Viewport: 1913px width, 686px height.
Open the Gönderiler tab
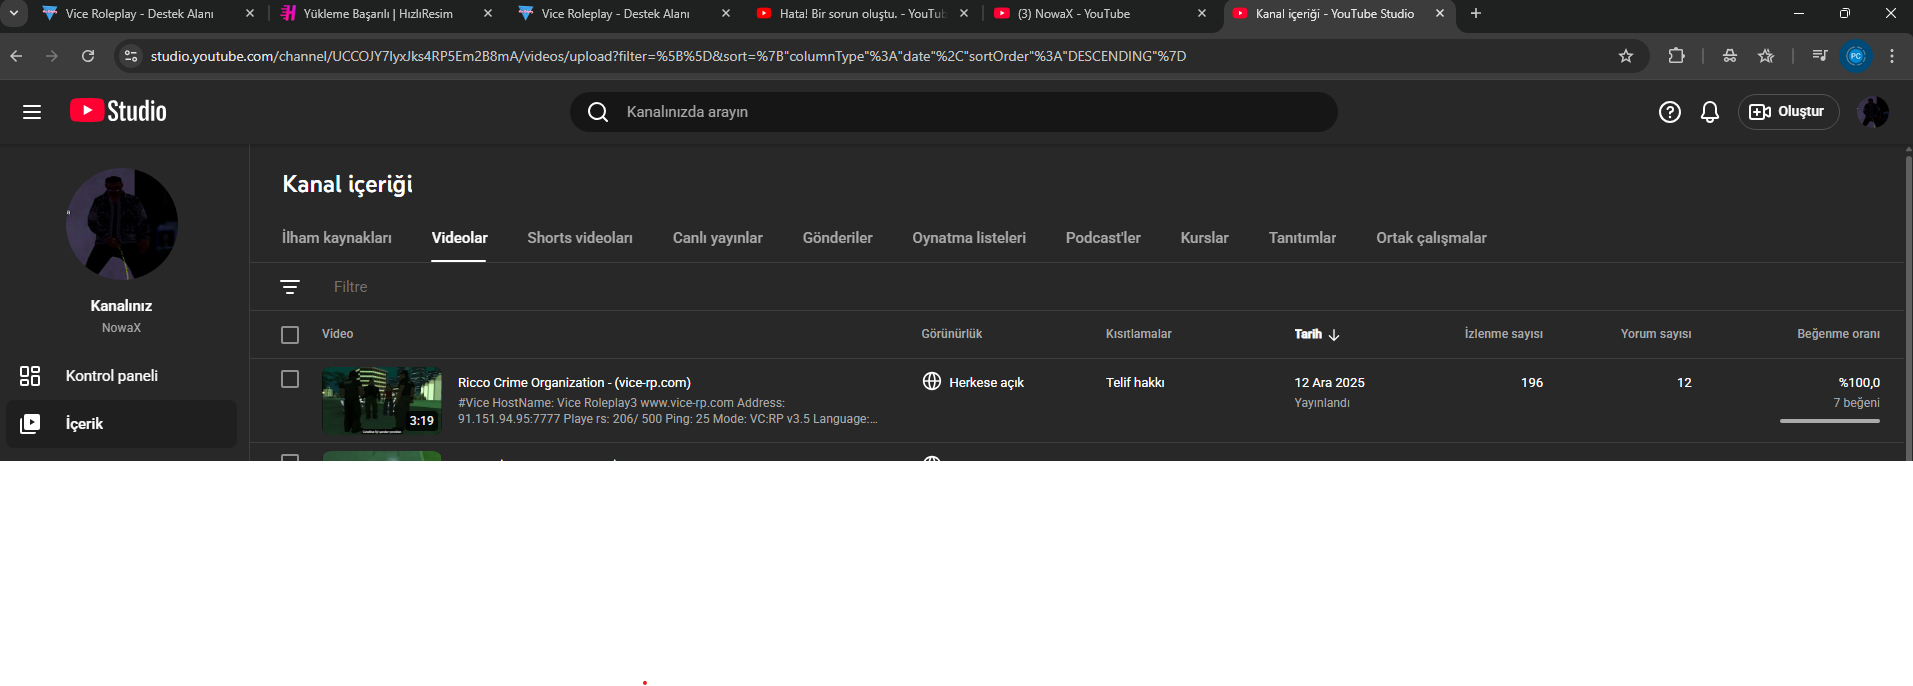pyautogui.click(x=837, y=238)
